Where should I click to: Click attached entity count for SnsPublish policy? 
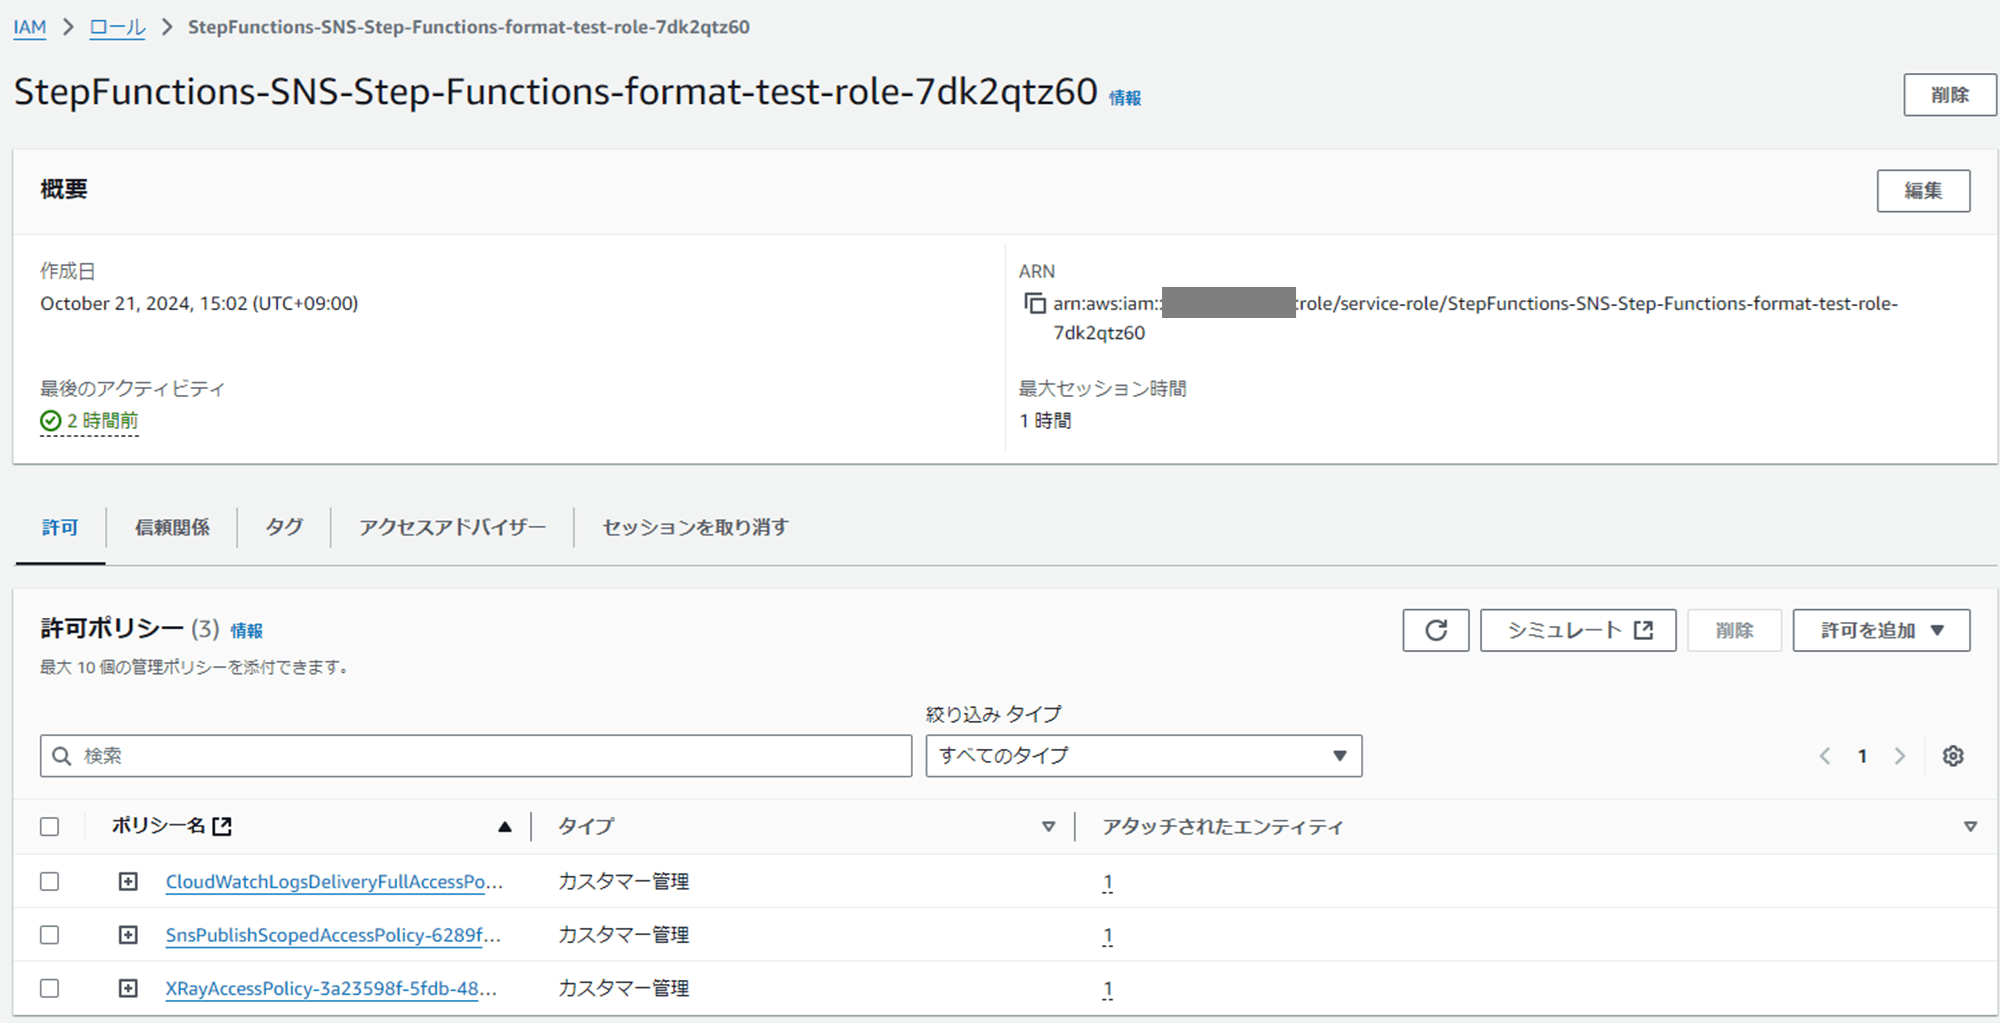pyautogui.click(x=1108, y=936)
